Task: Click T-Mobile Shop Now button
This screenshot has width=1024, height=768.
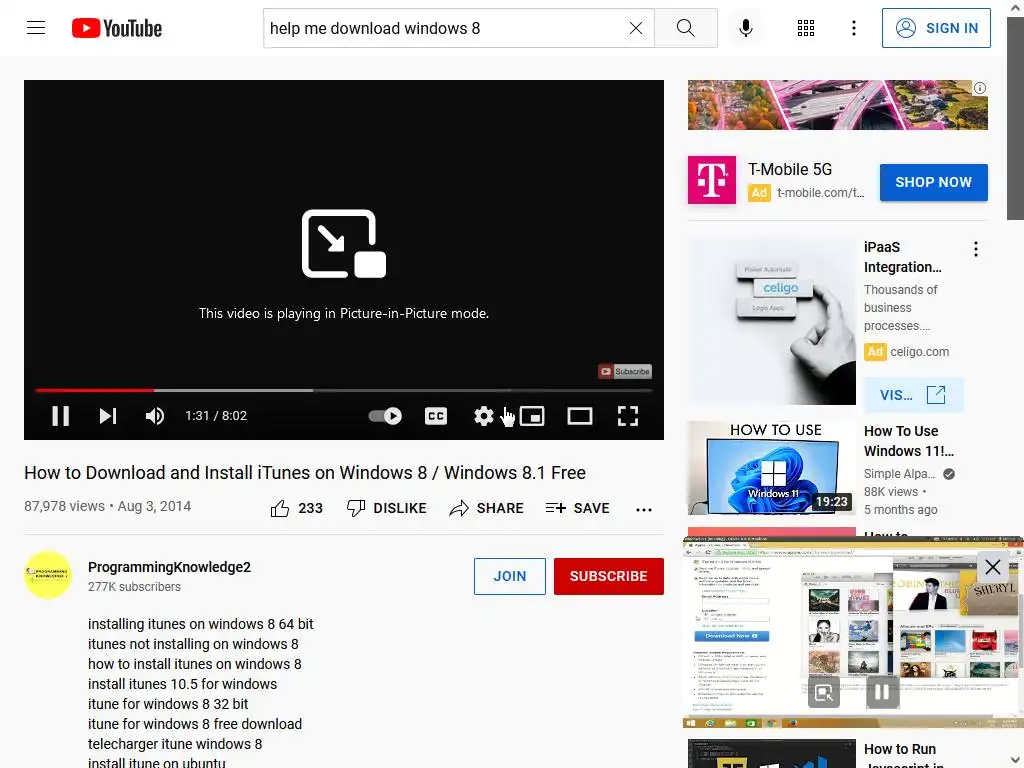Action: (933, 182)
